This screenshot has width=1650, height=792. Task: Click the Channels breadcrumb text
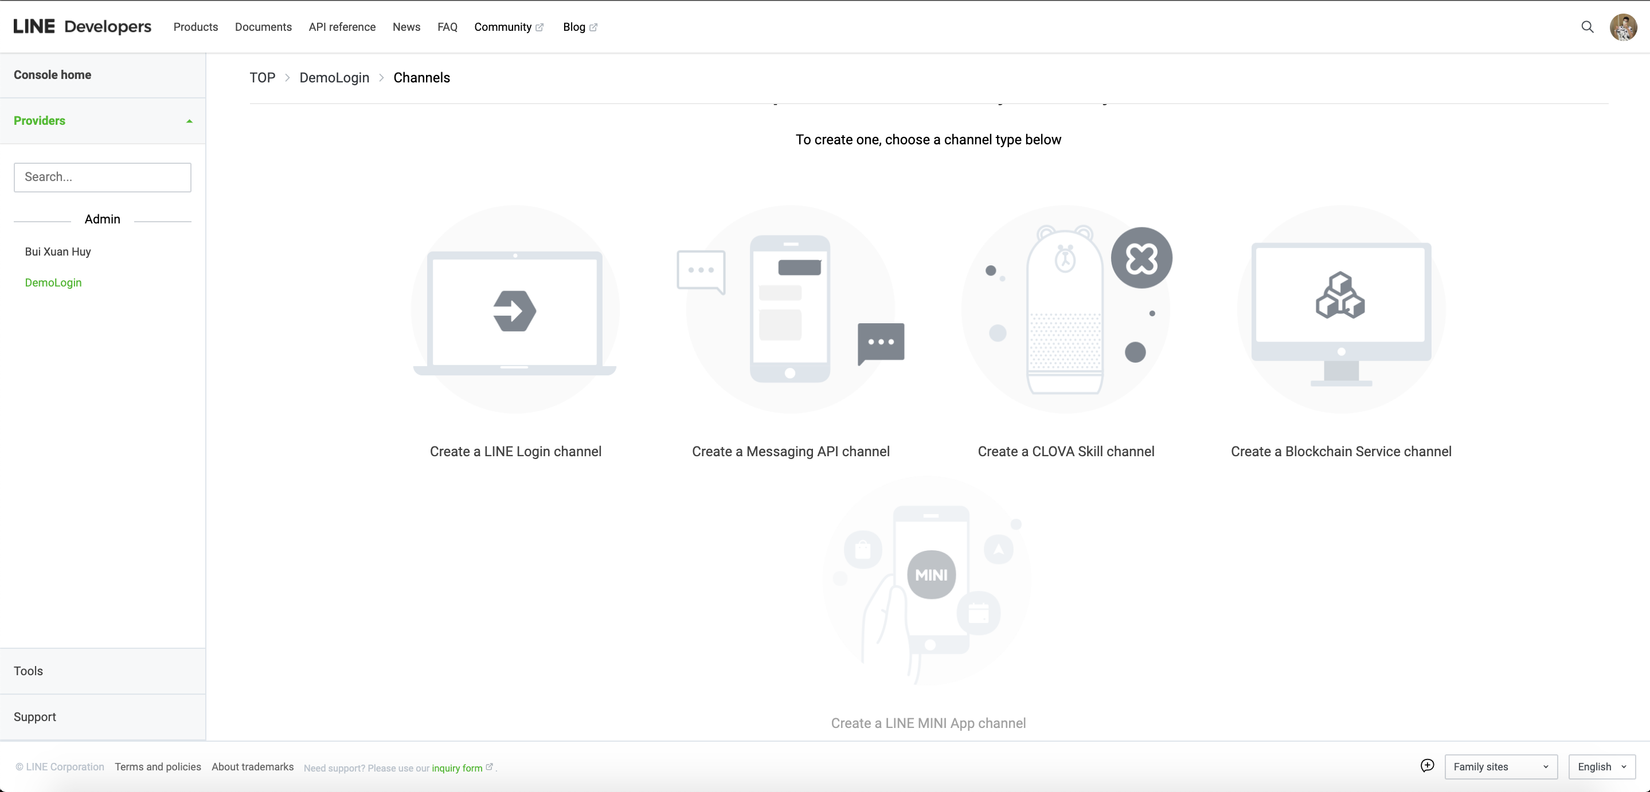pos(422,78)
